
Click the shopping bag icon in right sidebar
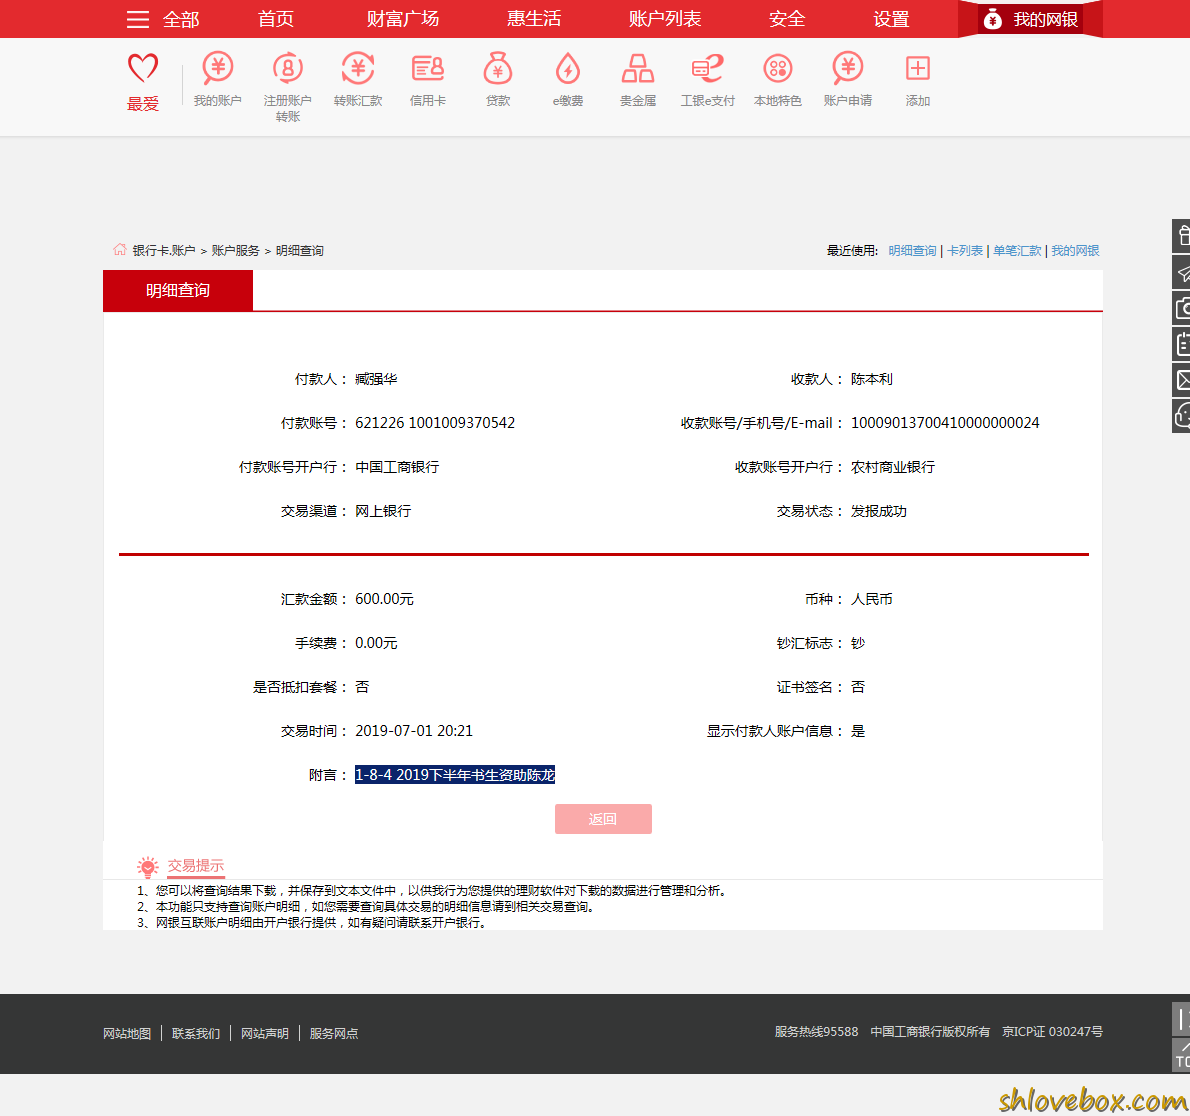click(1182, 236)
